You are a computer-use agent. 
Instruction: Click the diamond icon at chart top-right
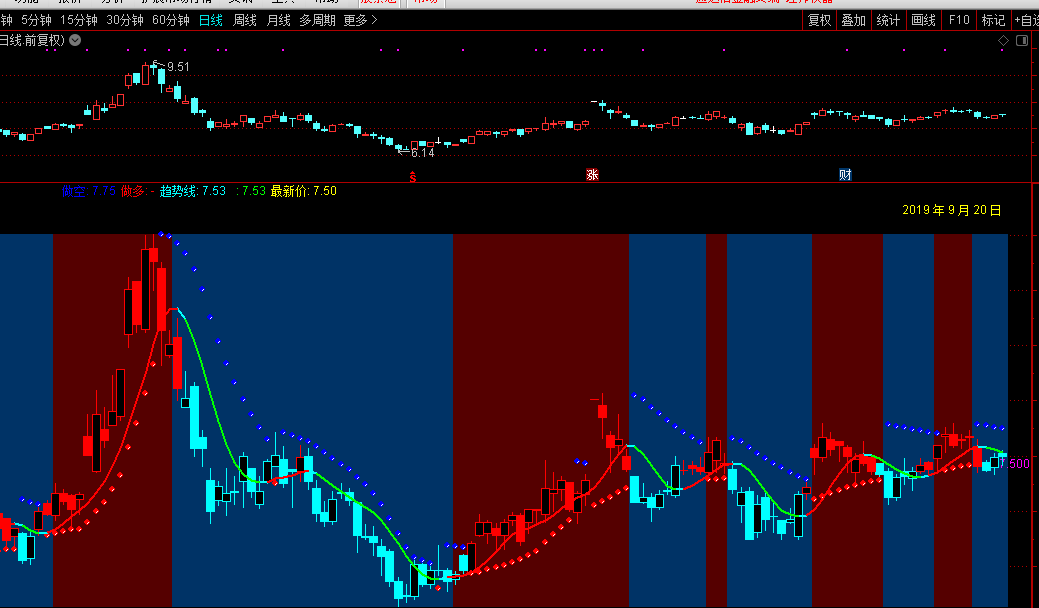(1004, 40)
